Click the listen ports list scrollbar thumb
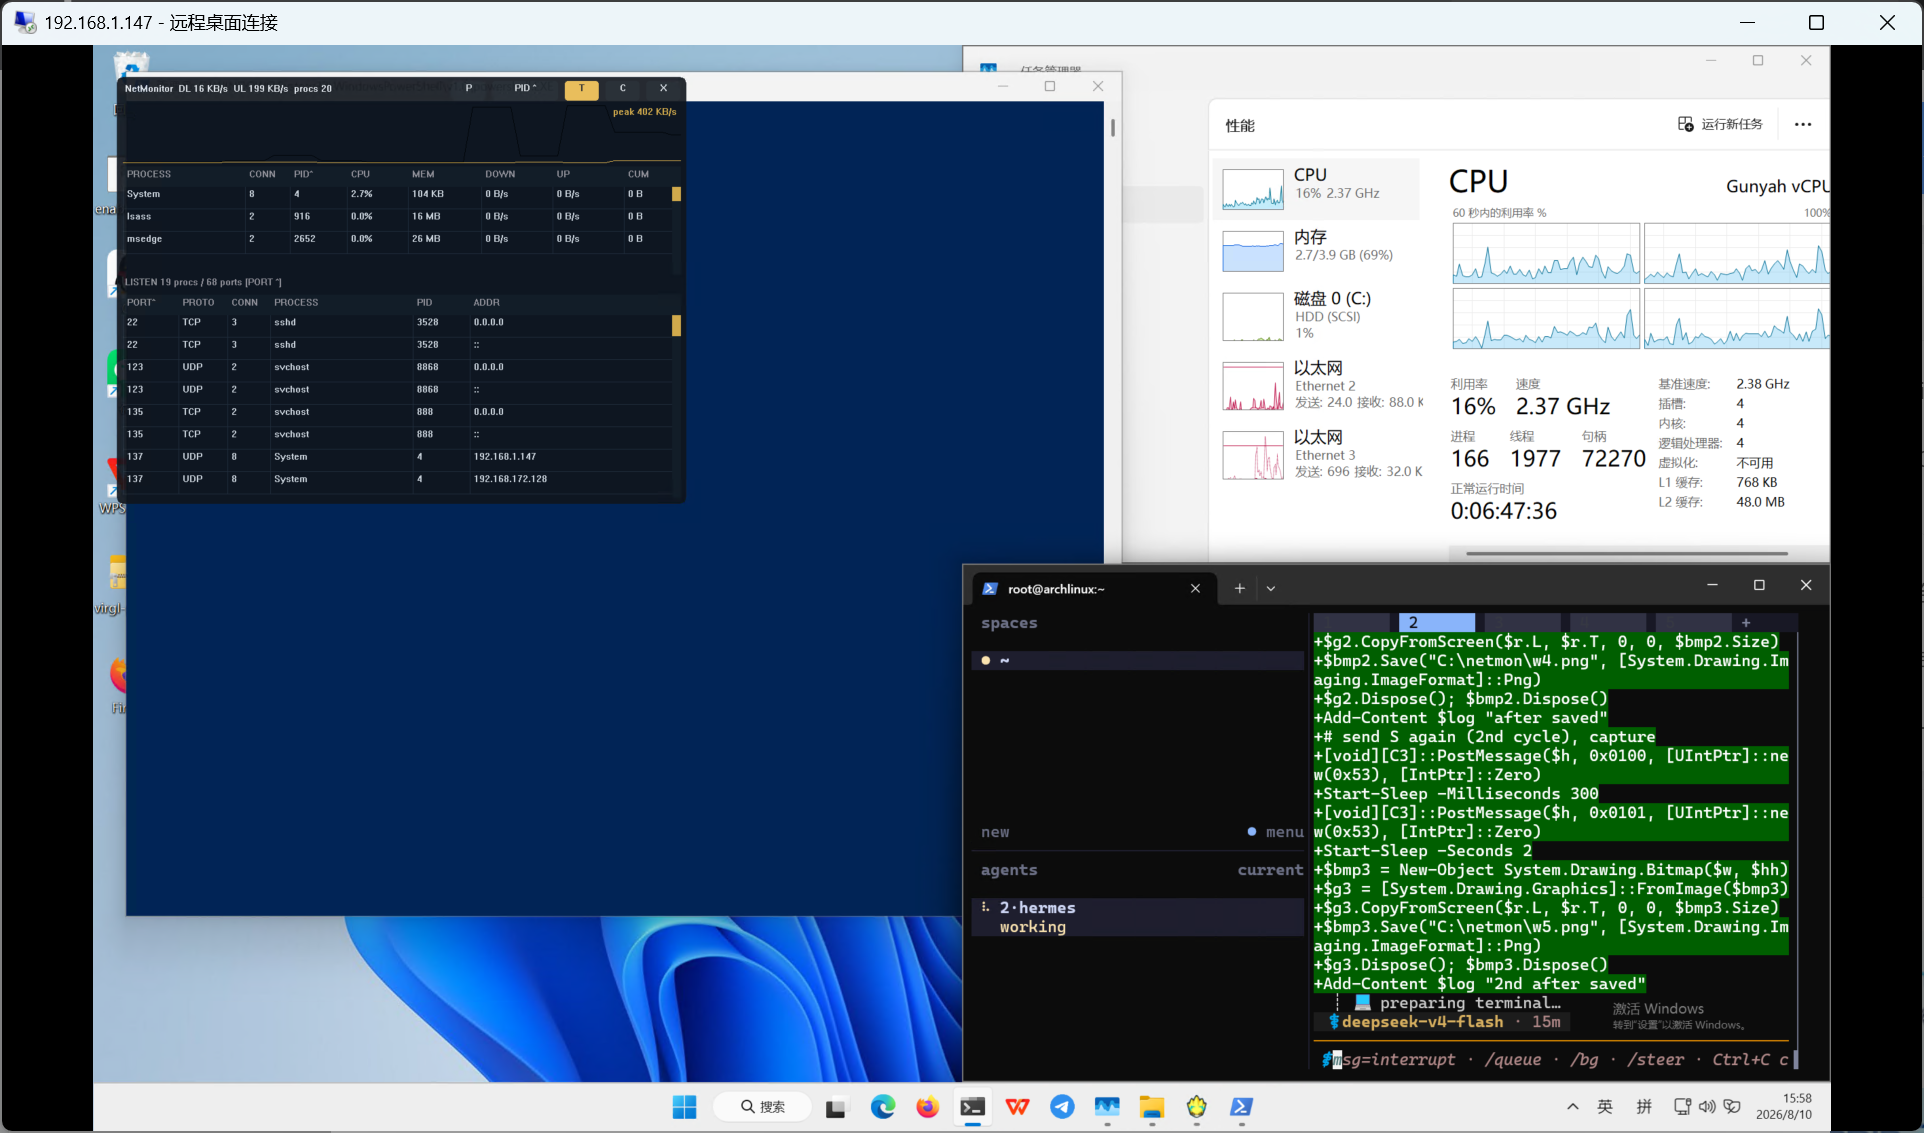The height and width of the screenshot is (1133, 1924). tap(676, 326)
